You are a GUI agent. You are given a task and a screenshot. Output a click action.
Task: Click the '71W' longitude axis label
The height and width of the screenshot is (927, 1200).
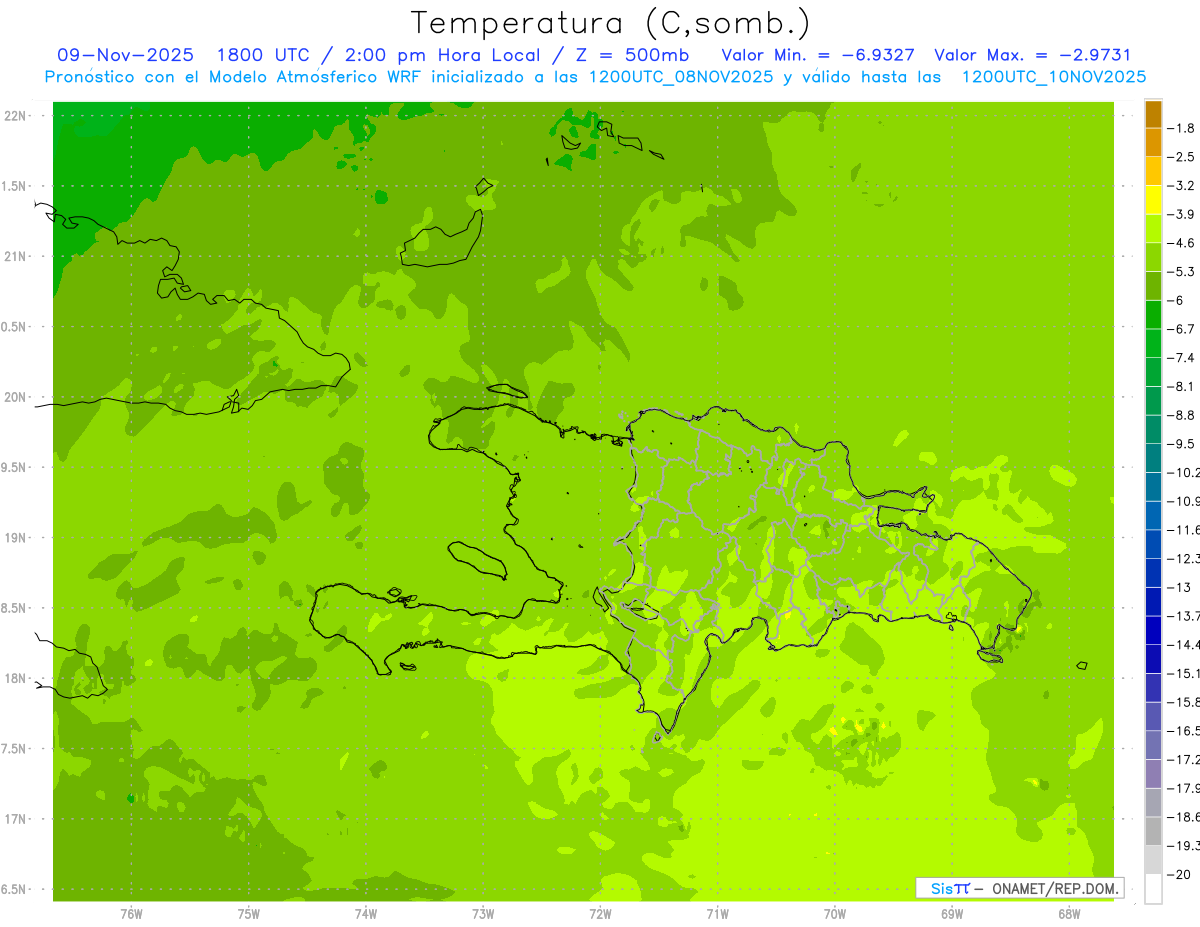(x=717, y=913)
